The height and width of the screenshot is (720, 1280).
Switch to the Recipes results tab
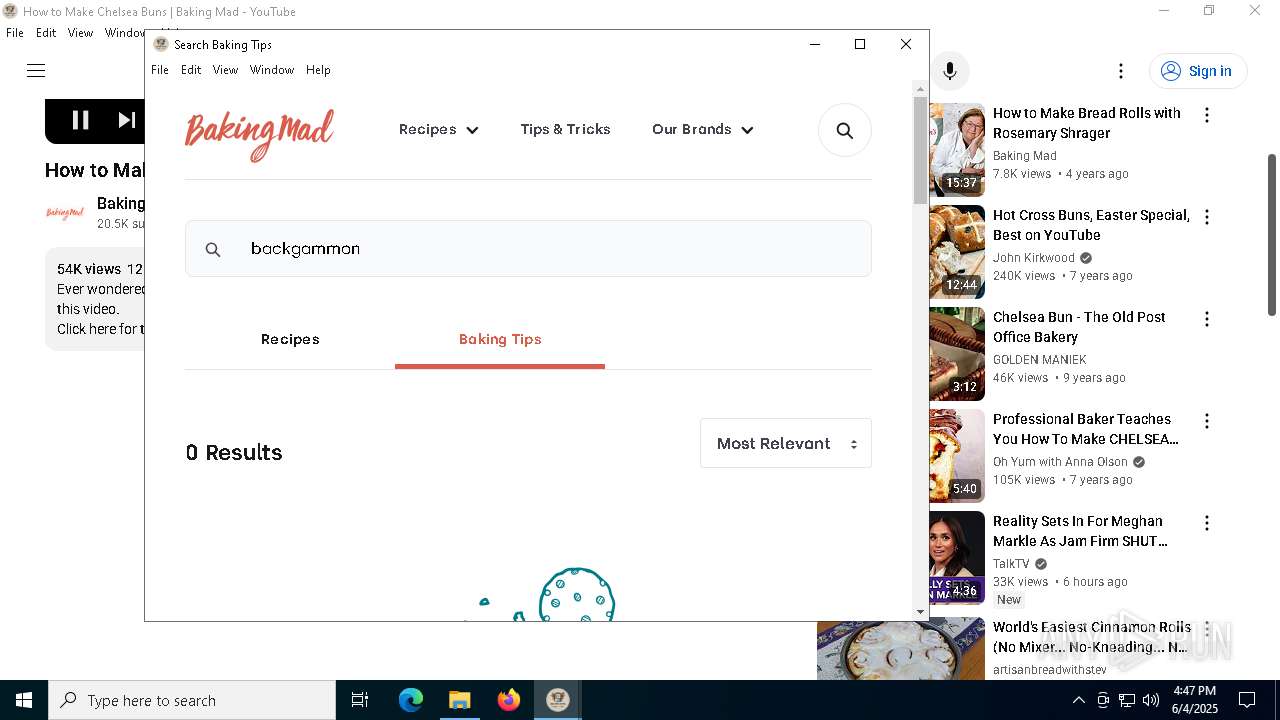pos(290,340)
